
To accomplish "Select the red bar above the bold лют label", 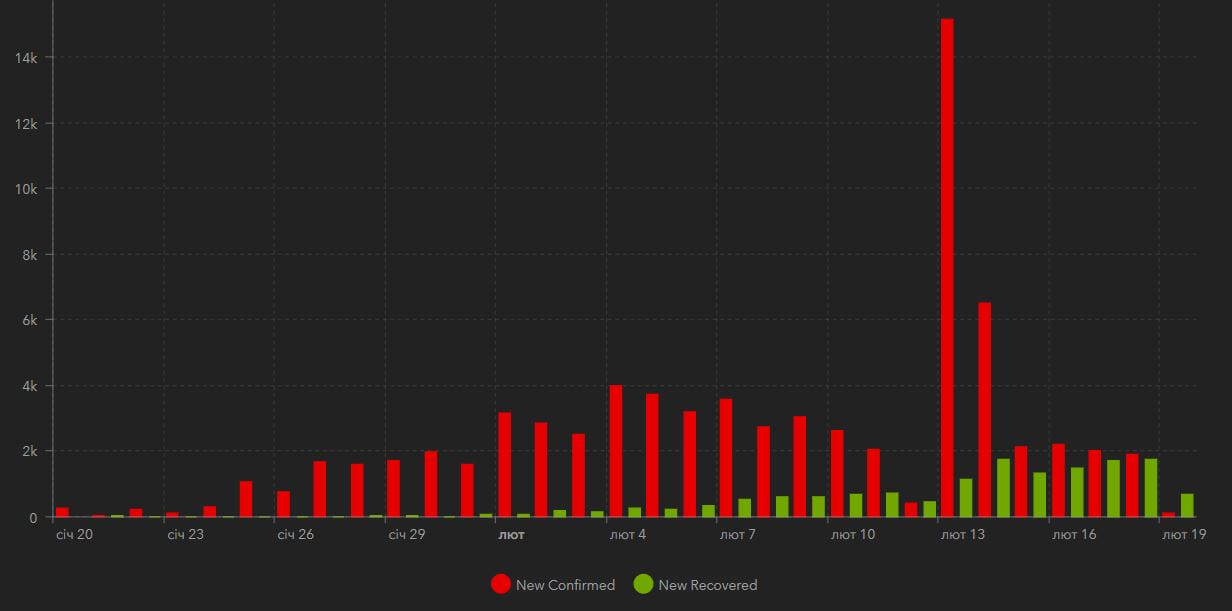I will [505, 465].
